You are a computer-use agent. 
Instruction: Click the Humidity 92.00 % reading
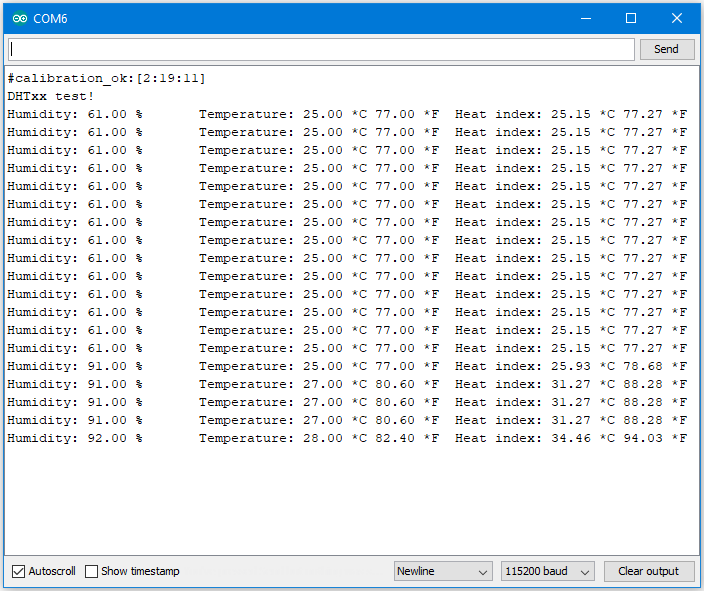(75, 438)
